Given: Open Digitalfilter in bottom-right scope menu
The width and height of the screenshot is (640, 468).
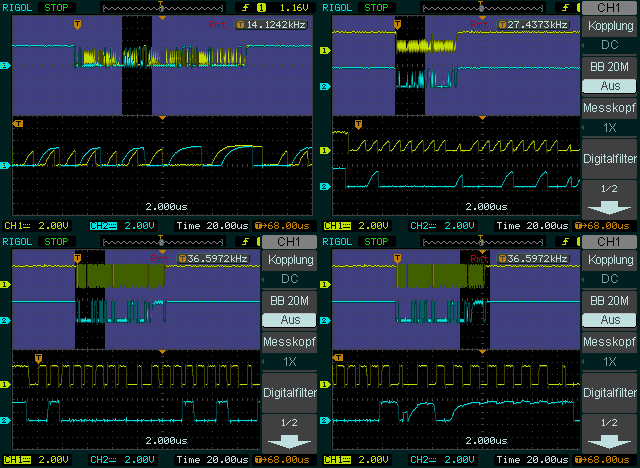Looking at the screenshot, I should coord(609,392).
